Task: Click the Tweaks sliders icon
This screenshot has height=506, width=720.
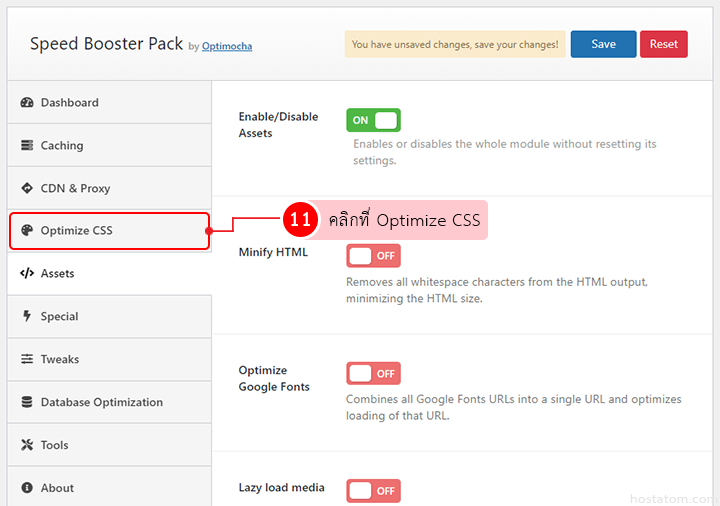Action: 27,359
